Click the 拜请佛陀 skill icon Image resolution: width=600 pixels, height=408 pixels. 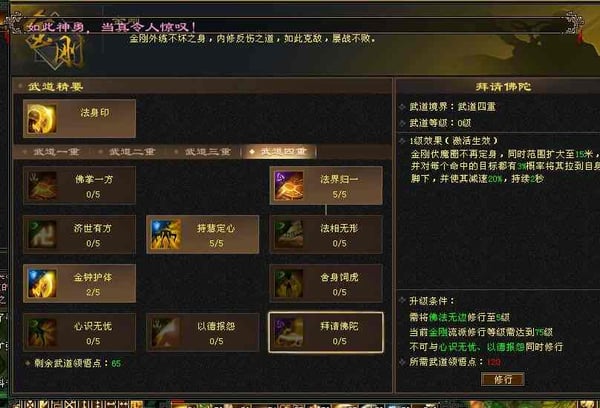coord(289,332)
